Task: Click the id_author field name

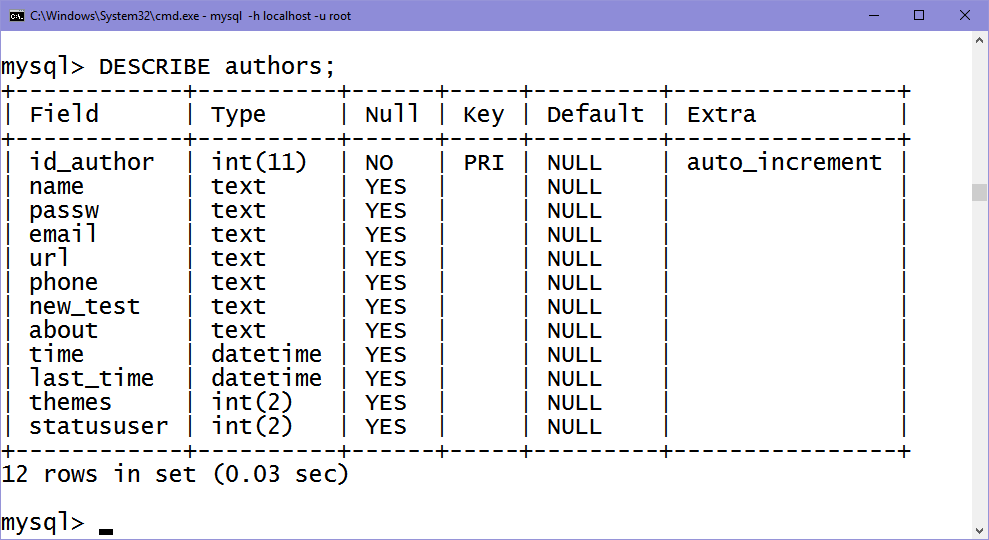Action: point(91,163)
